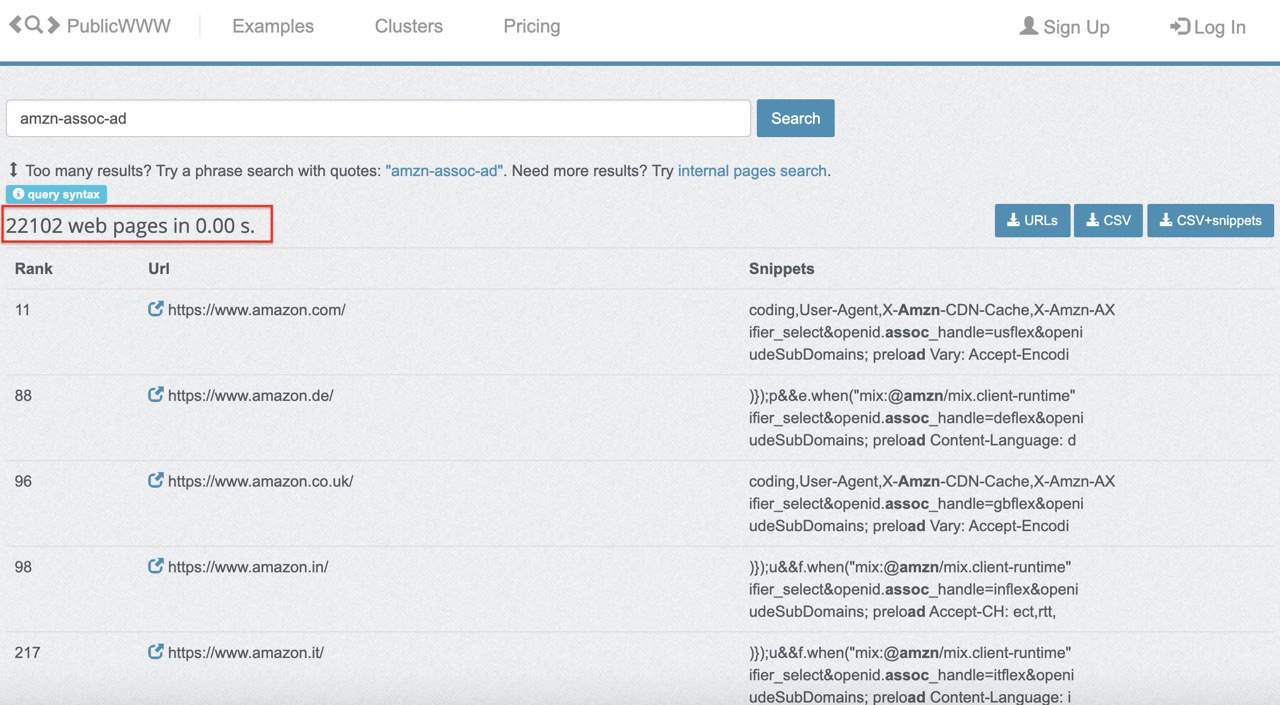Click the Snippets column header
Screen dimensions: 1280x705
(782, 269)
